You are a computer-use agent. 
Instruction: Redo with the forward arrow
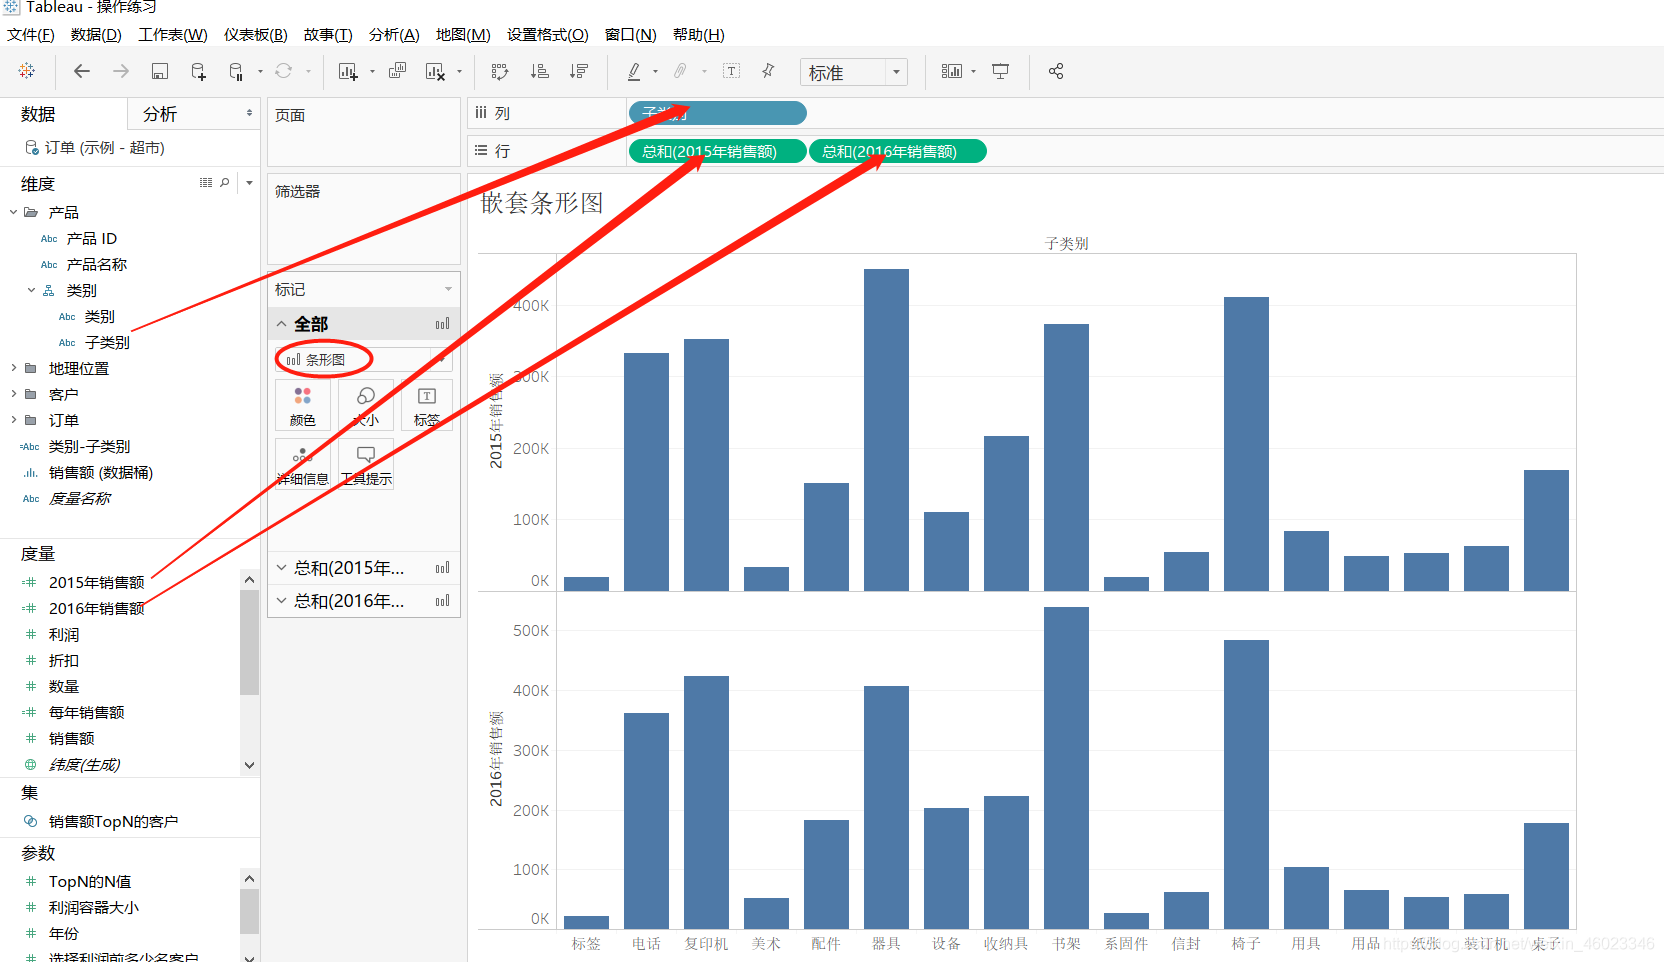(121, 71)
